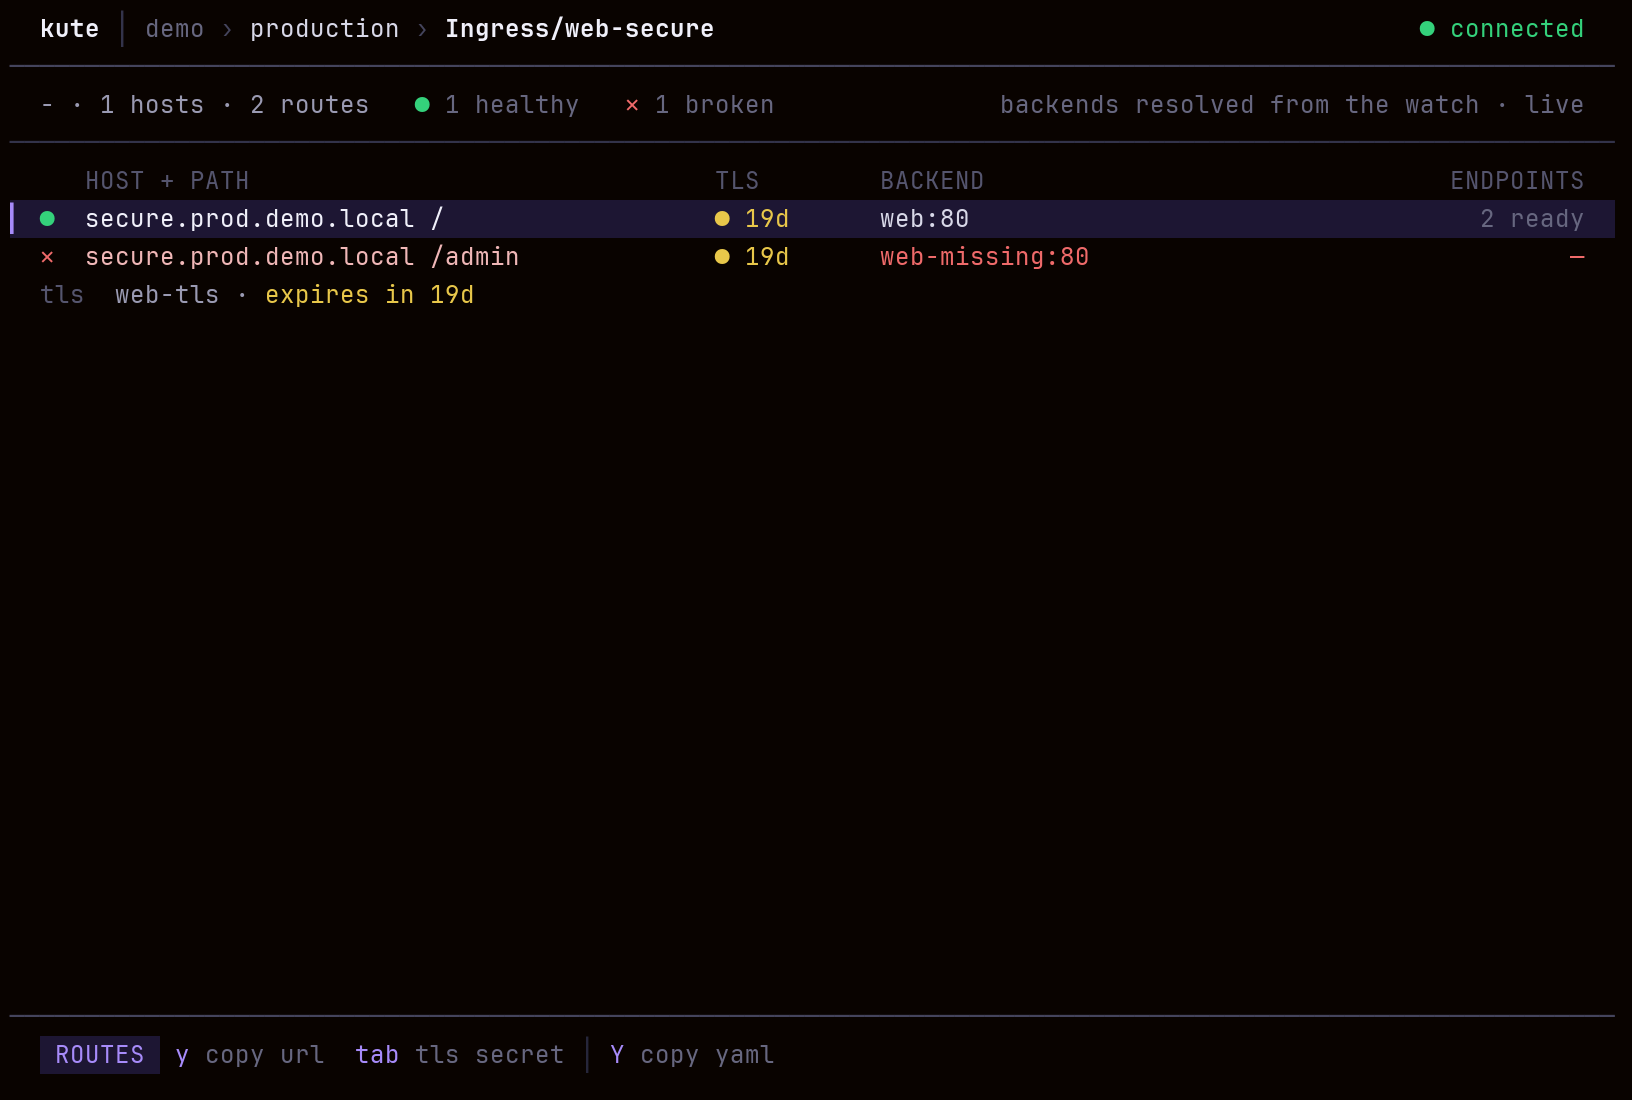Click the web:80 backend cell

coord(924,219)
